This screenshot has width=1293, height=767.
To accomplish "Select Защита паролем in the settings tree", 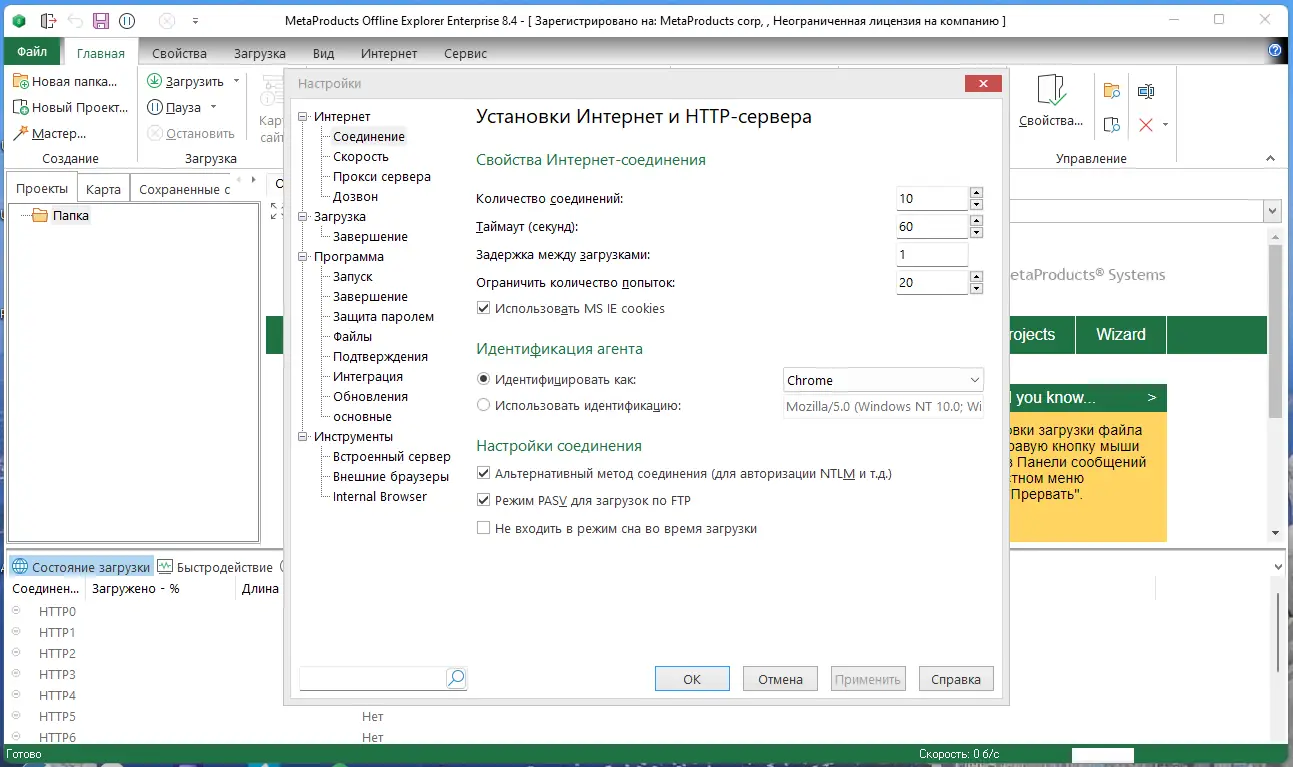I will [x=383, y=317].
